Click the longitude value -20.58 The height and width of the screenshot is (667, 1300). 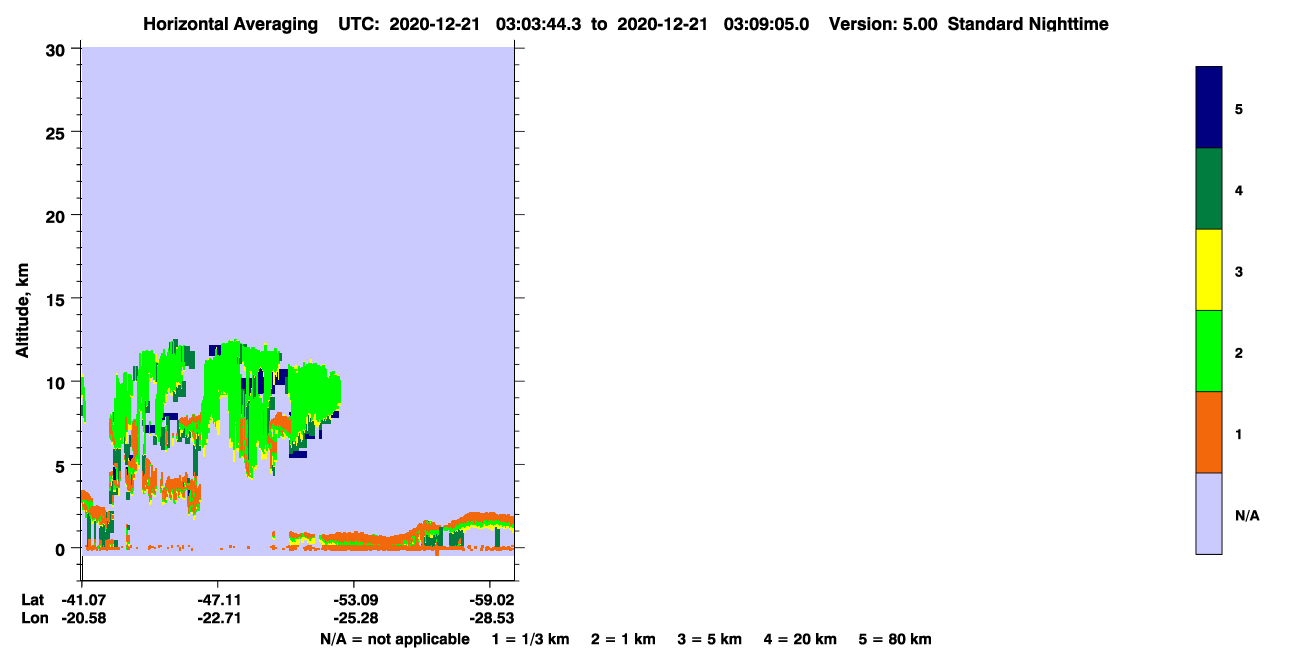click(x=82, y=618)
